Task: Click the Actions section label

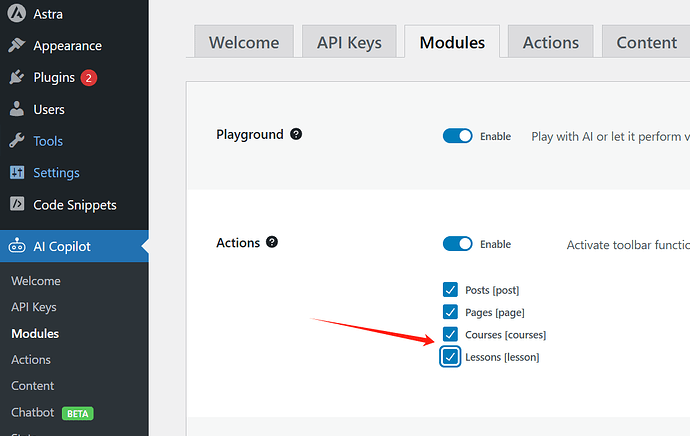Action: [x=238, y=242]
